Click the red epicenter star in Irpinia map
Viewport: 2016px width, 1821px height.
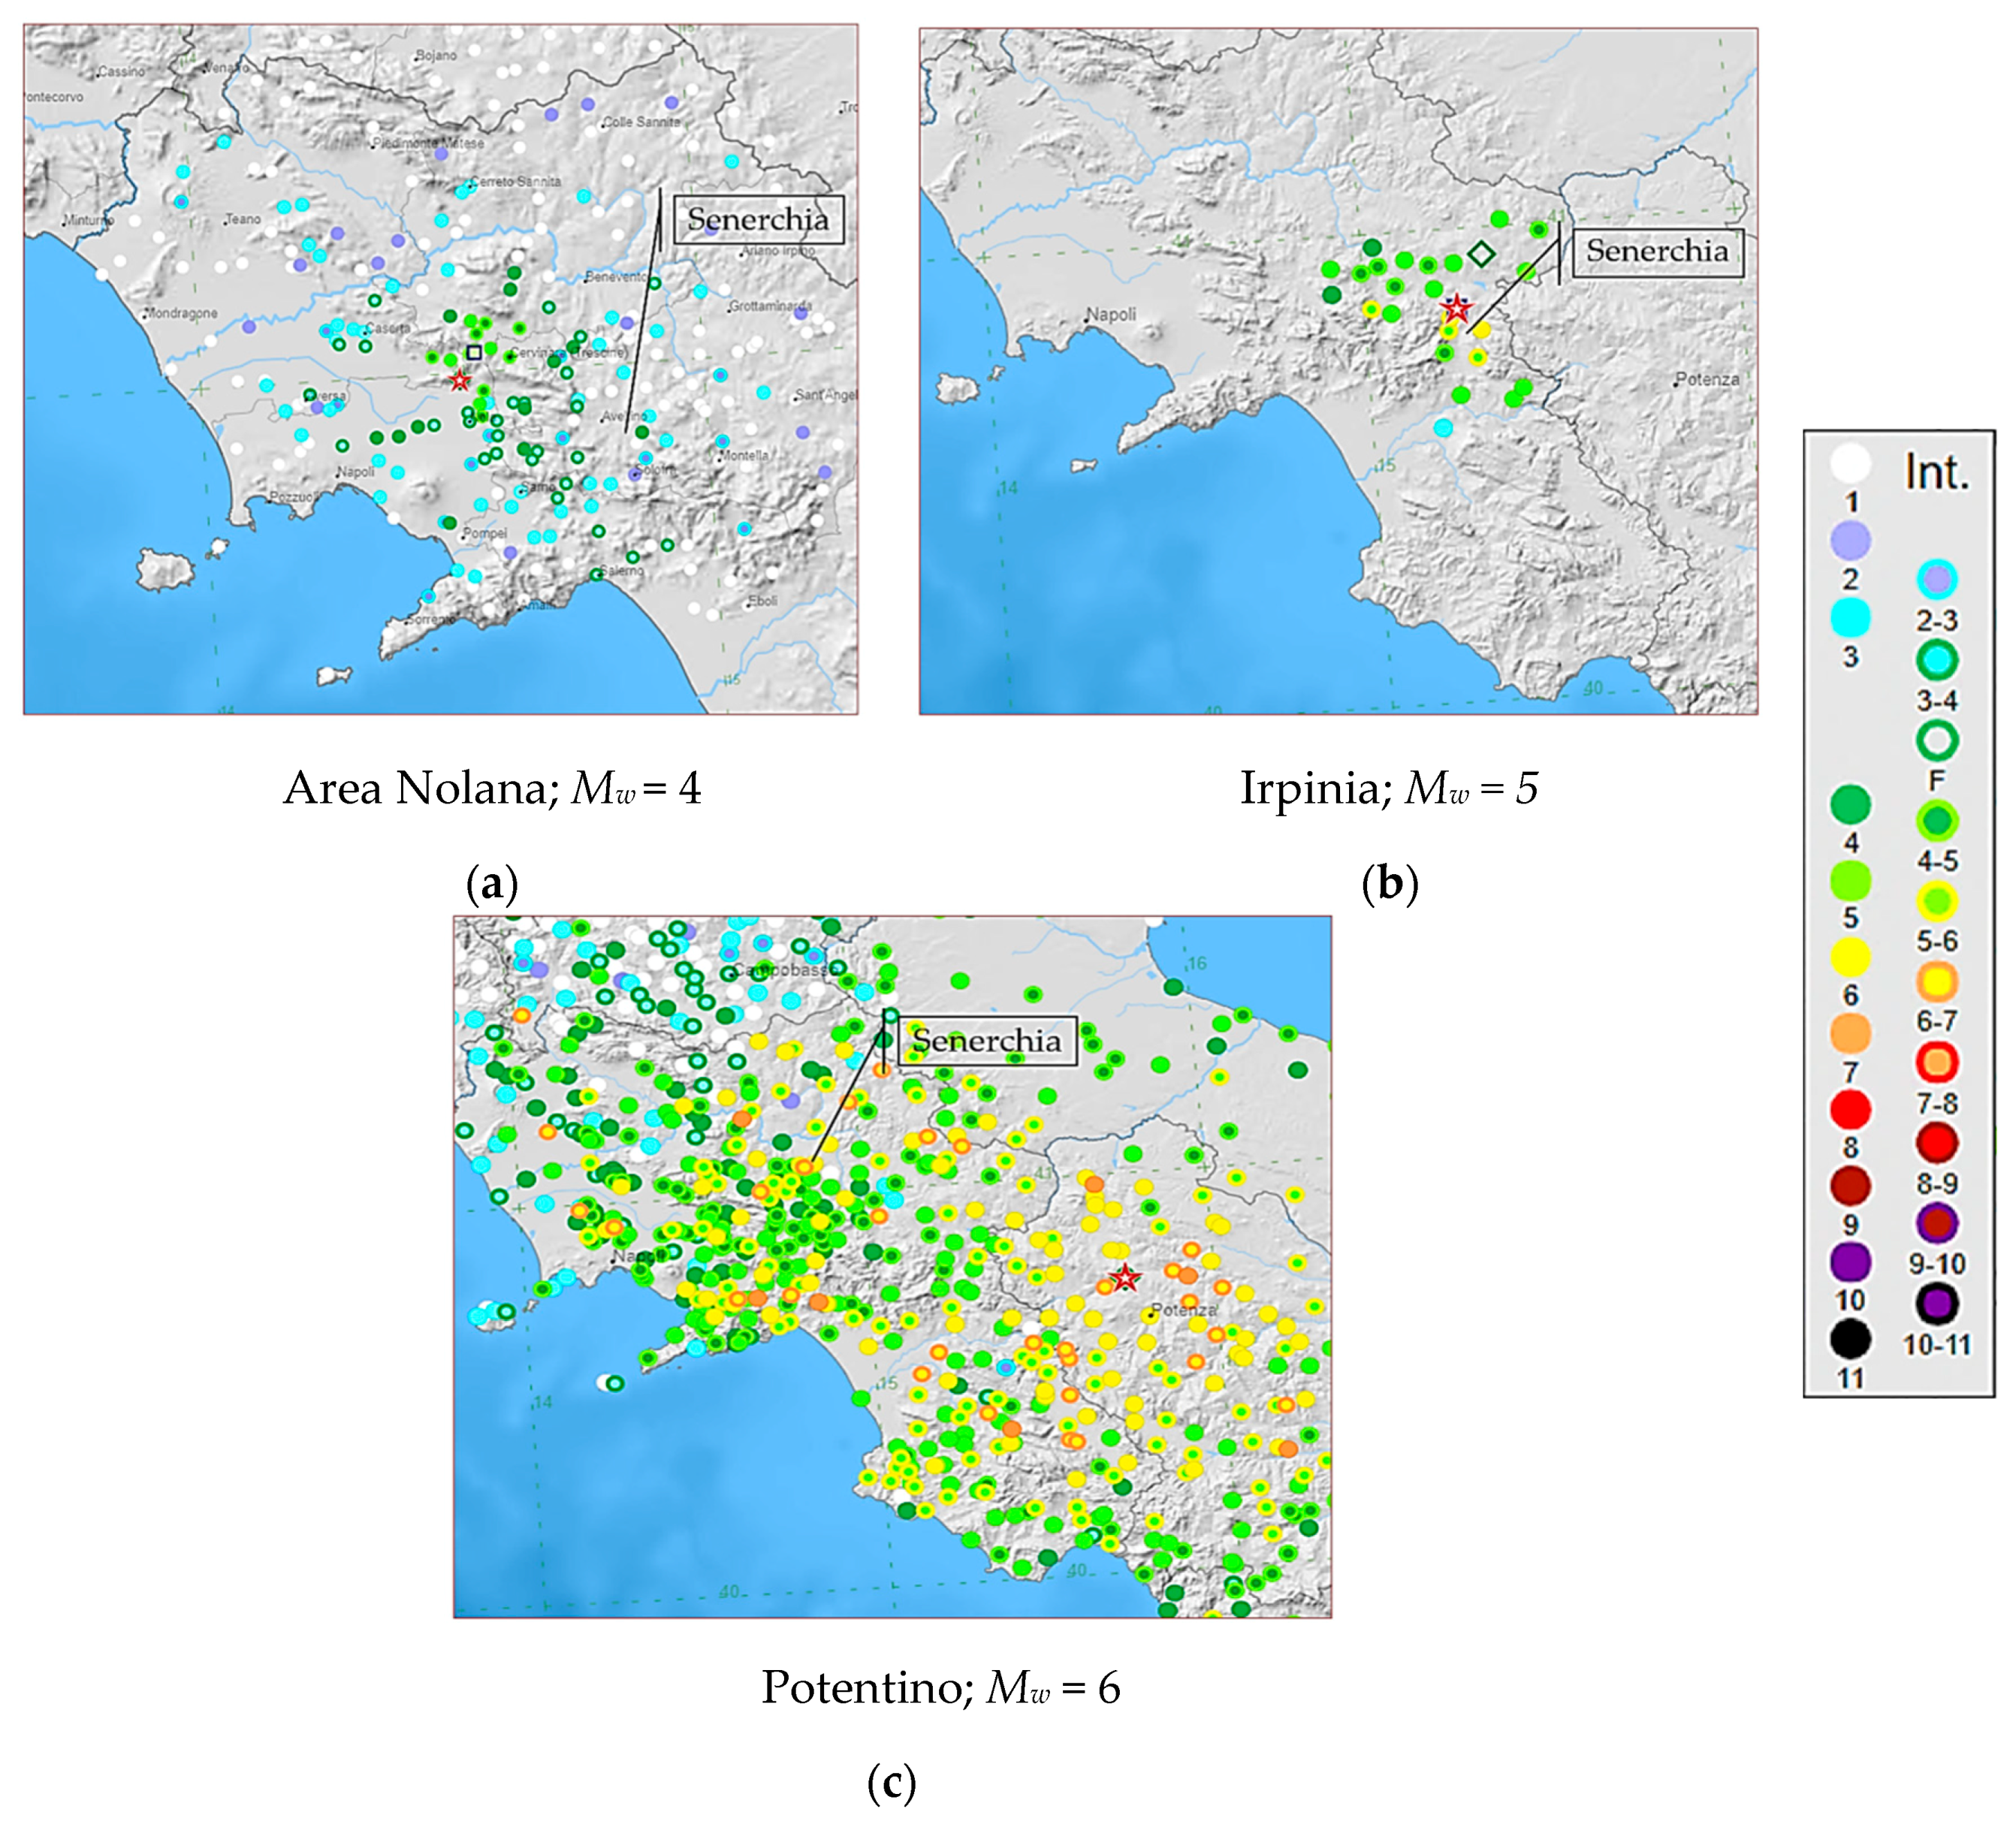[1457, 308]
